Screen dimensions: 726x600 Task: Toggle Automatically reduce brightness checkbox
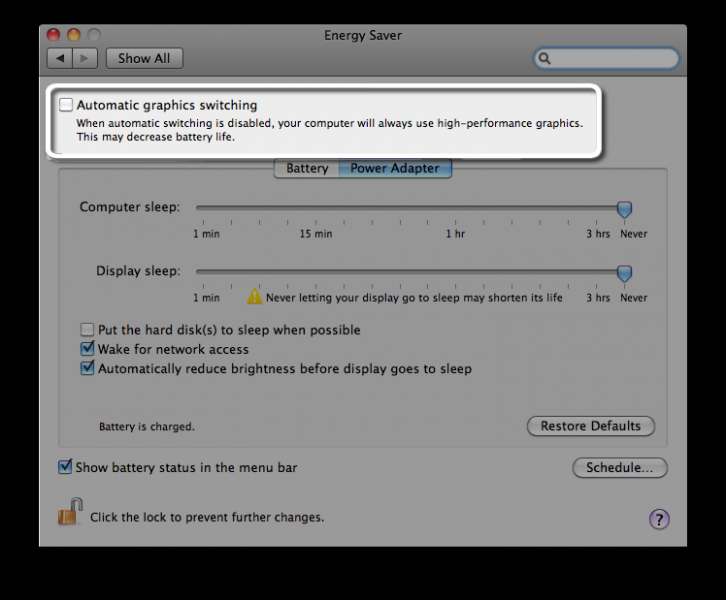click(x=87, y=368)
